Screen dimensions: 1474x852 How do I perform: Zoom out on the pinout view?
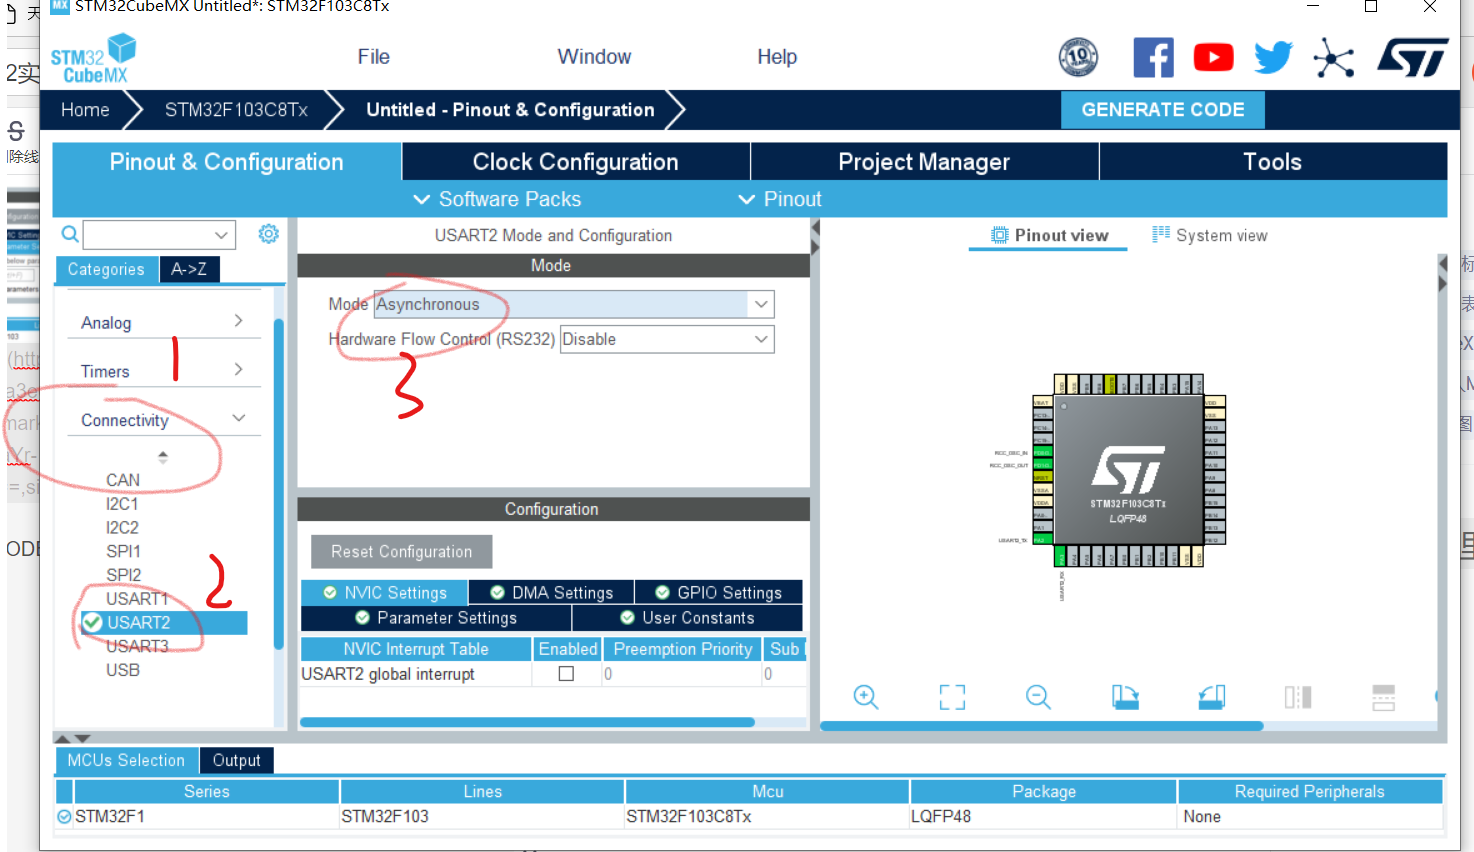click(1038, 697)
